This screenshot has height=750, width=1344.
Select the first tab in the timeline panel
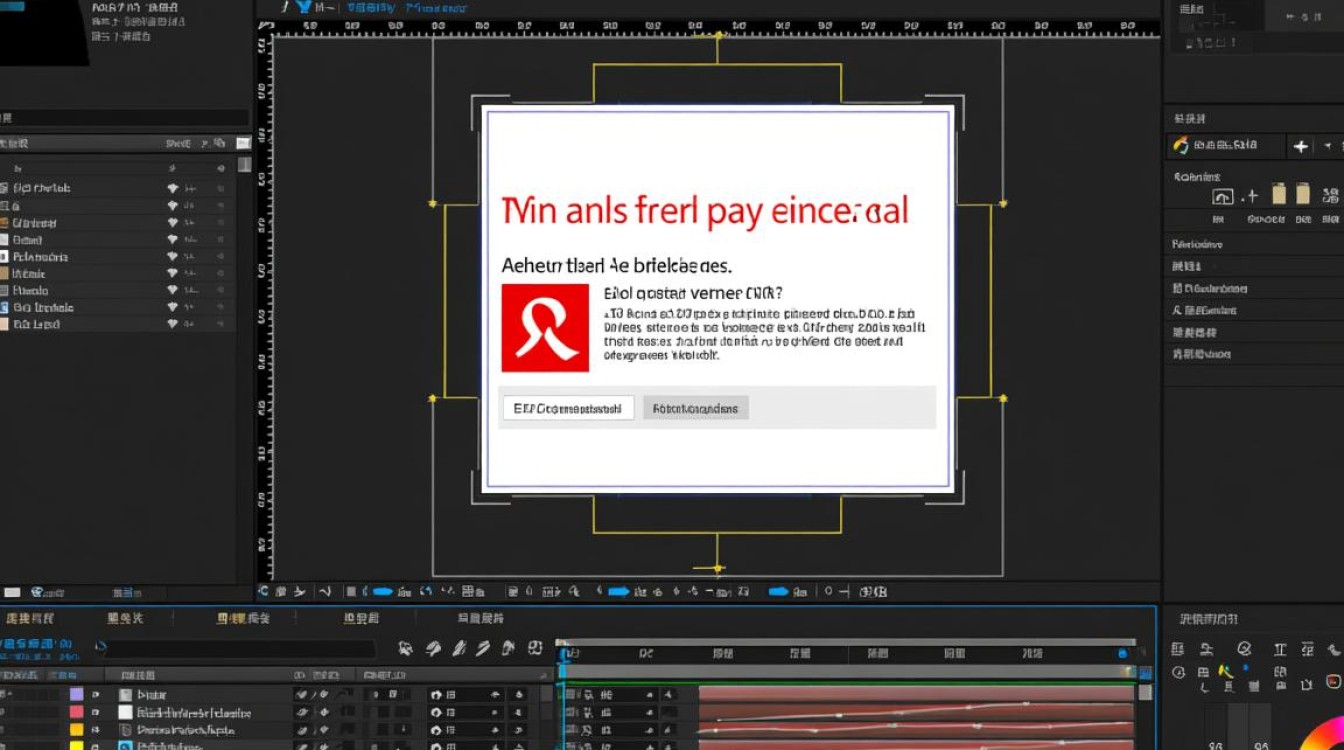tap(29, 619)
